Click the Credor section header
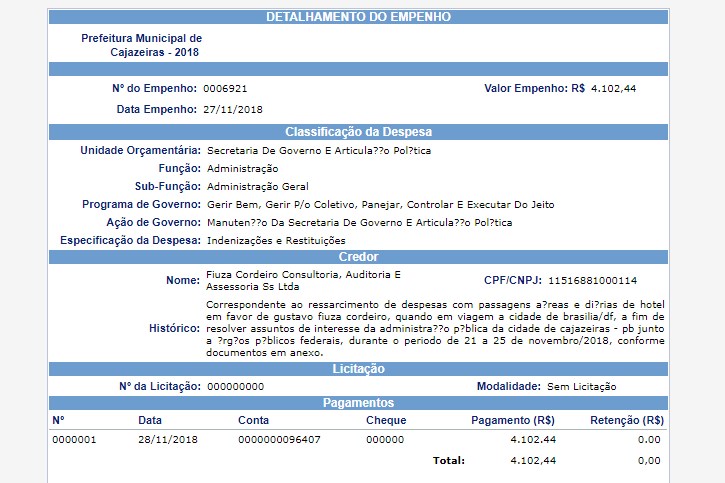725x483 pixels. [358, 257]
